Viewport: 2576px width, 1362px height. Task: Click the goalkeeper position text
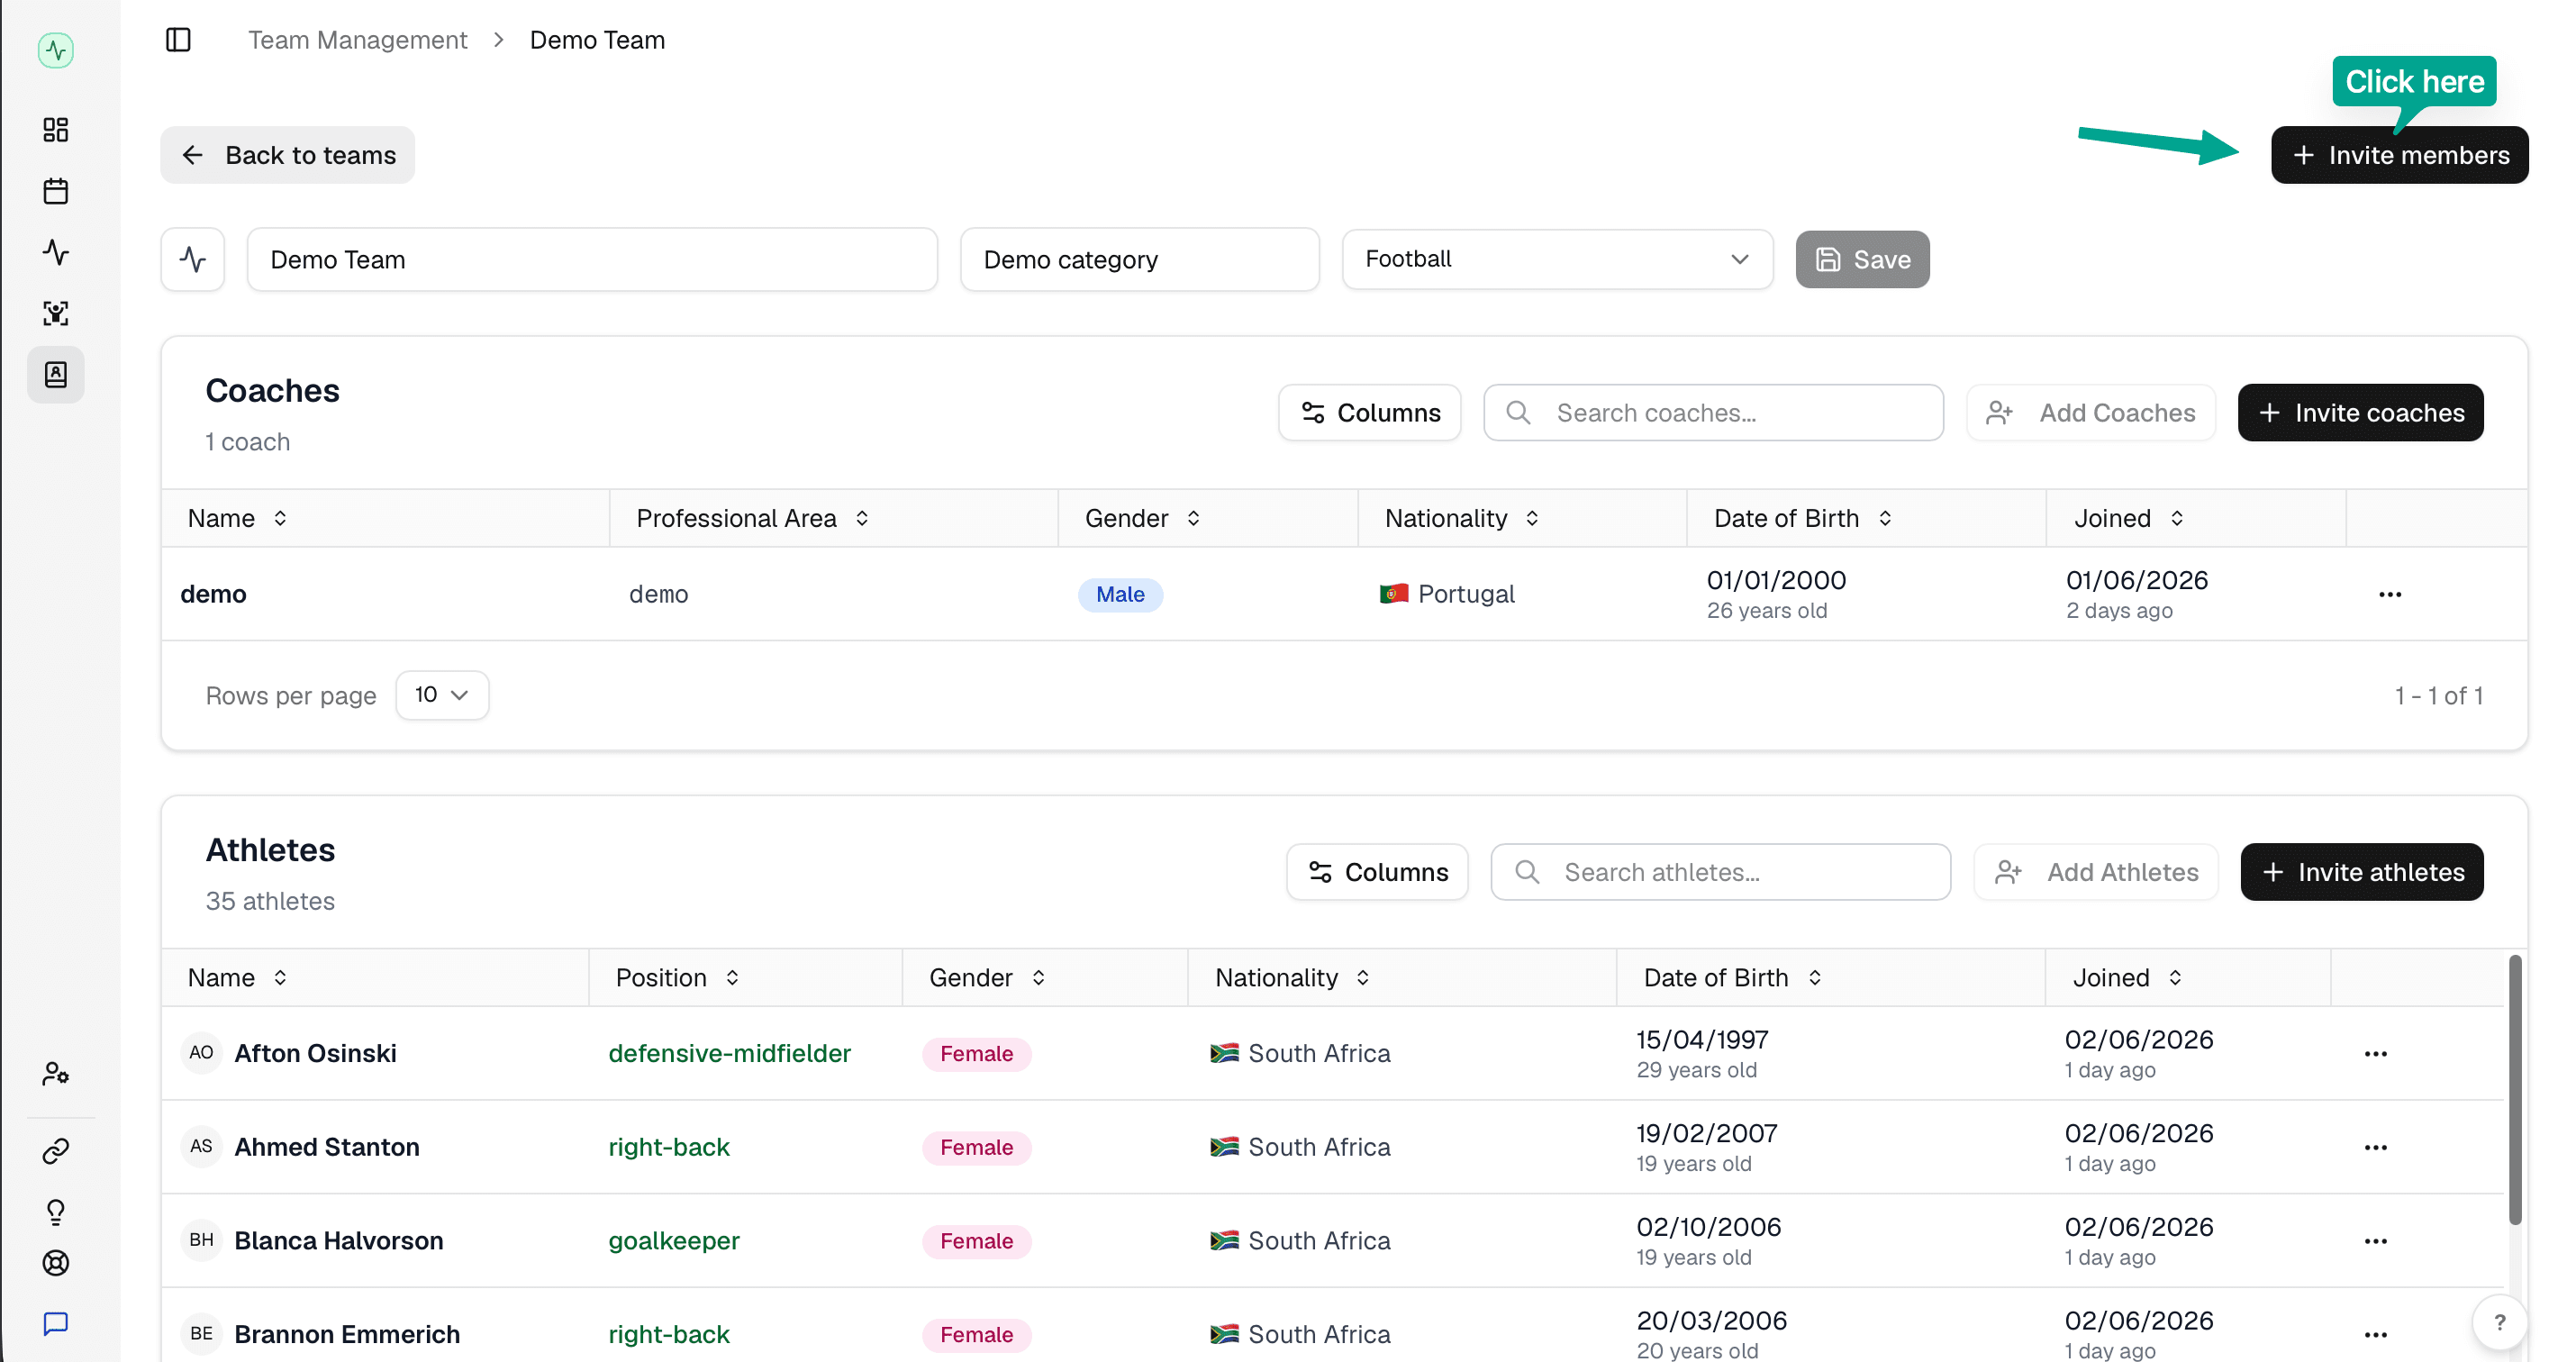coord(674,1242)
